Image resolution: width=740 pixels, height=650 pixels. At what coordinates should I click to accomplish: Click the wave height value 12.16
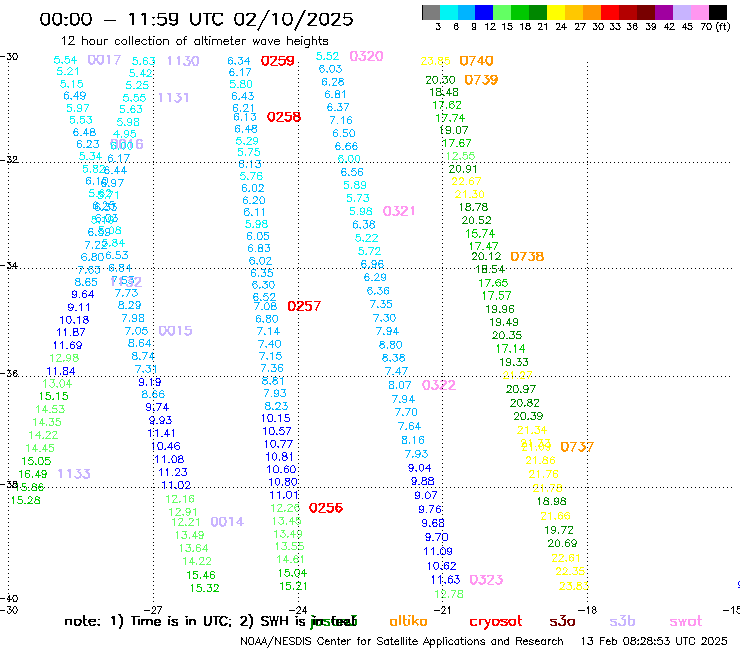tap(180, 499)
